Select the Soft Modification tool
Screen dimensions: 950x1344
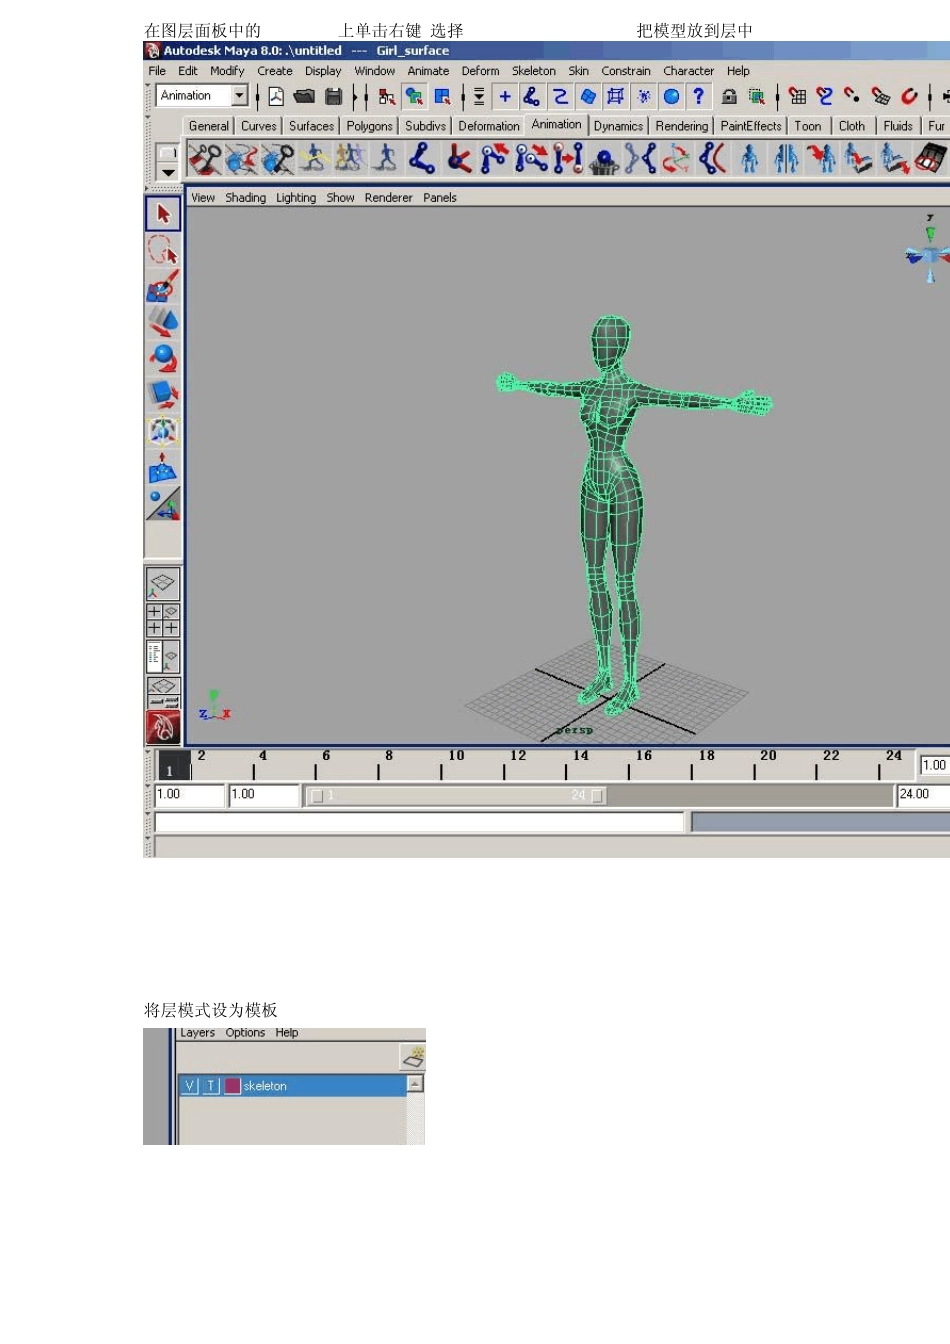click(x=163, y=467)
